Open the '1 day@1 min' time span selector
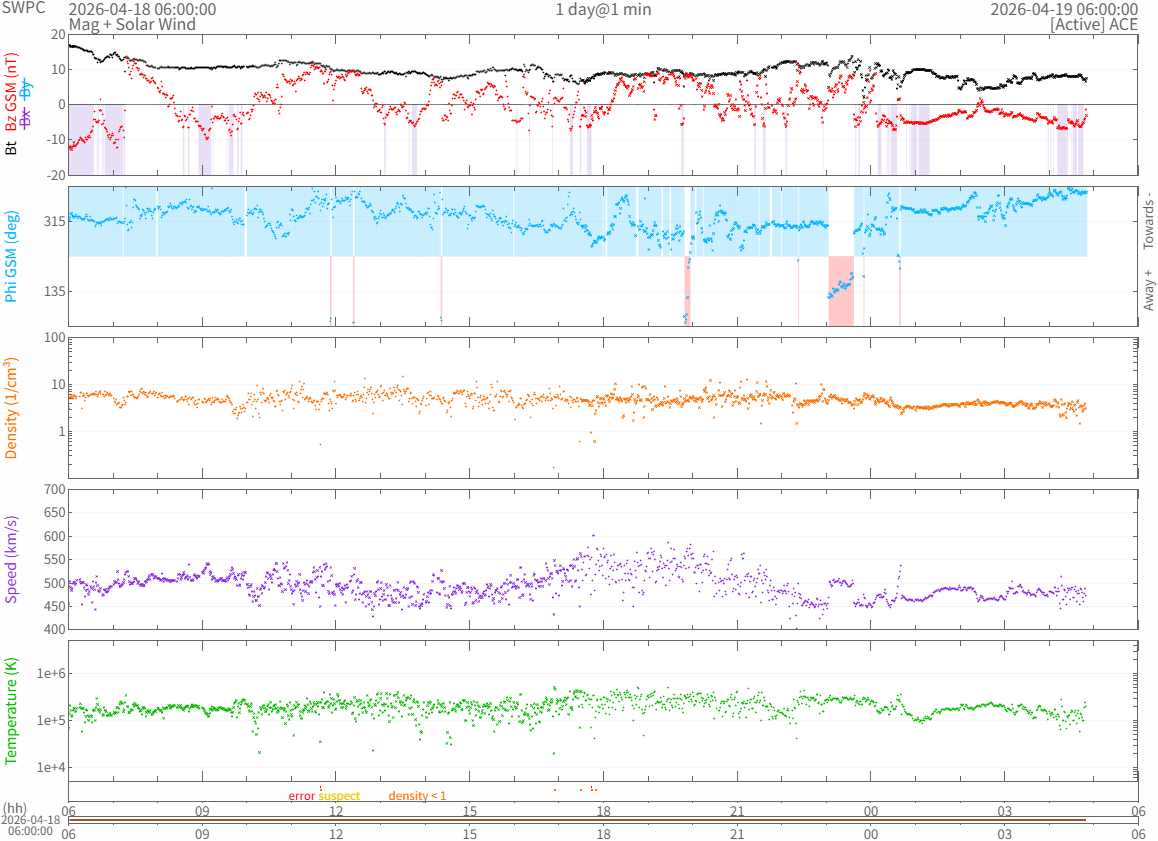The image size is (1158, 841). (x=603, y=9)
